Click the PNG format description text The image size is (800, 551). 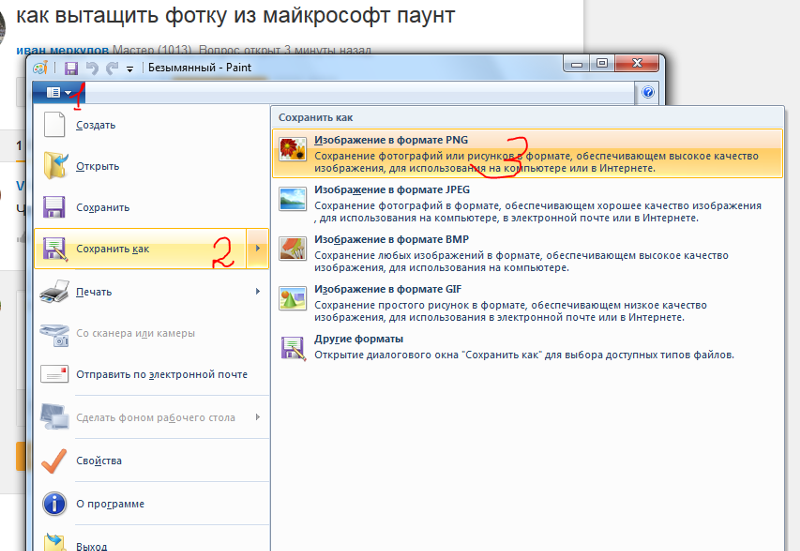536,162
